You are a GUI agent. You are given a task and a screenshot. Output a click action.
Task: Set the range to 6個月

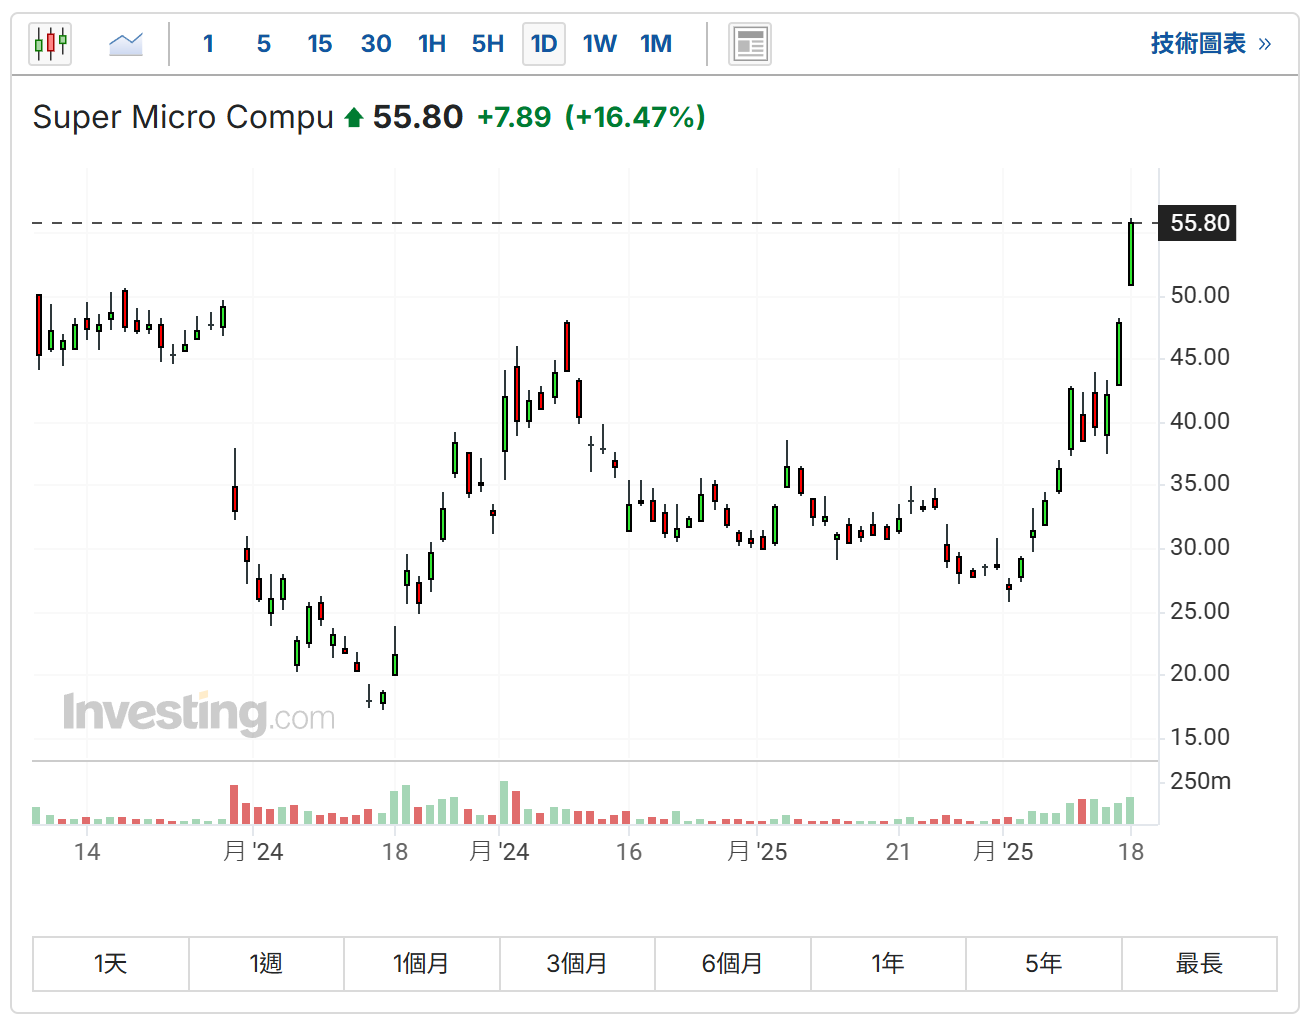[x=733, y=964]
